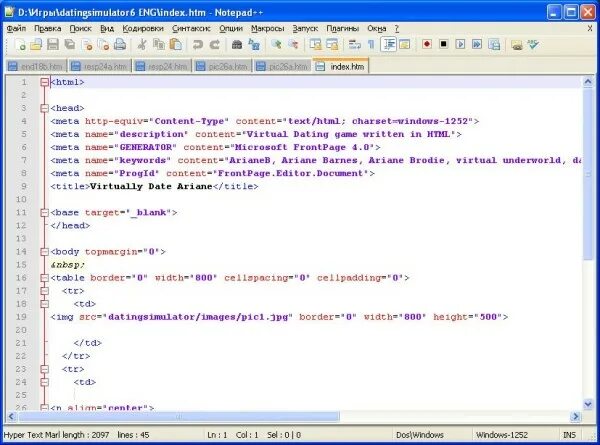Create a new document with the New toolbar icon

(x=20, y=45)
